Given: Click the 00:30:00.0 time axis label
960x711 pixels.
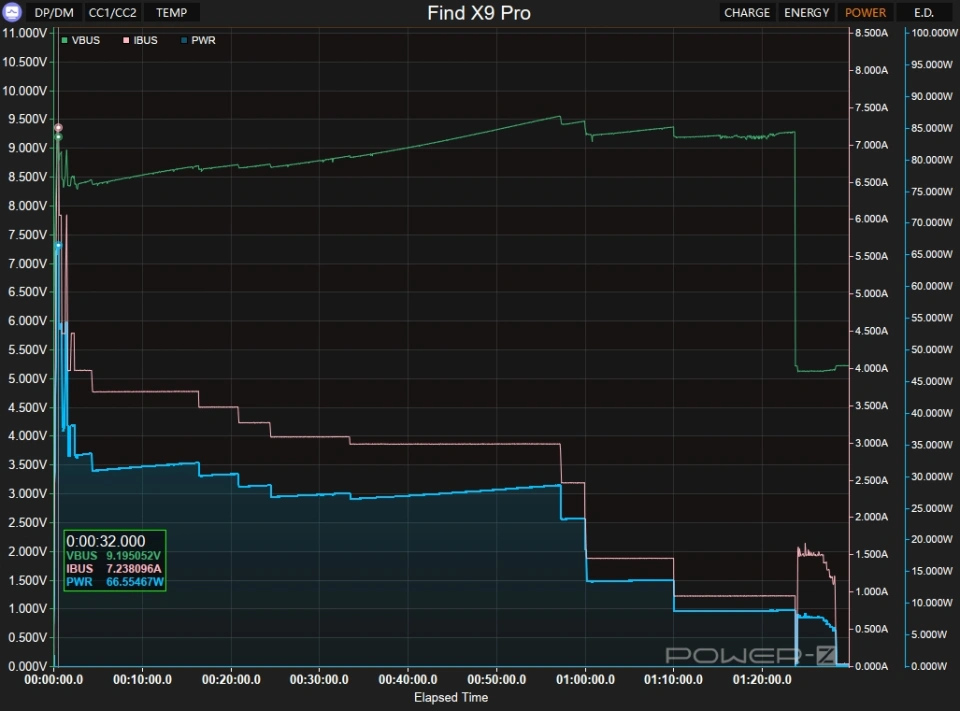Looking at the screenshot, I should pos(320,679).
